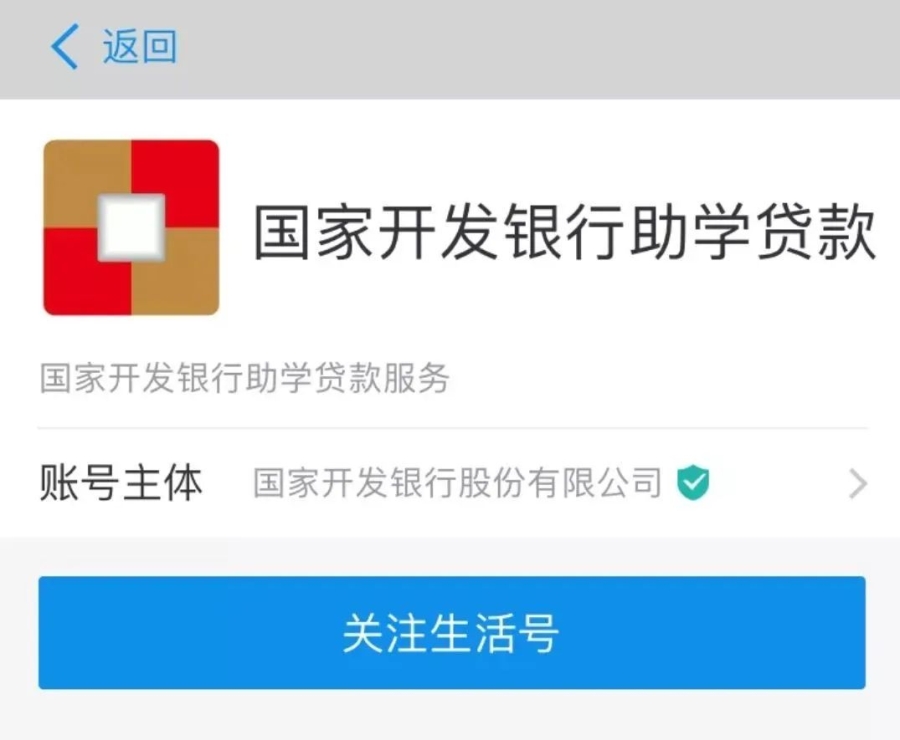Click the empty gray navigation bar area
This screenshot has height=740, width=900.
click(534, 49)
